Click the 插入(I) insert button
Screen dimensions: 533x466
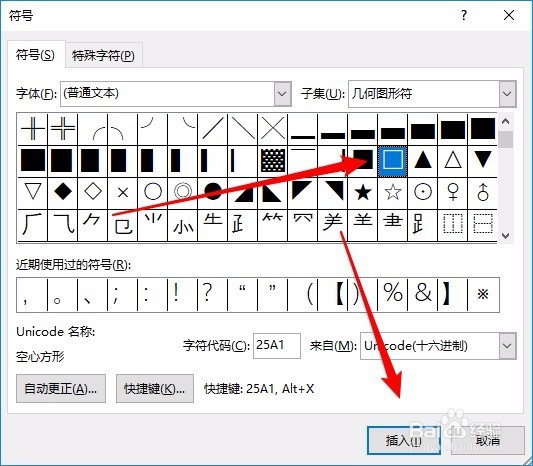pyautogui.click(x=404, y=441)
